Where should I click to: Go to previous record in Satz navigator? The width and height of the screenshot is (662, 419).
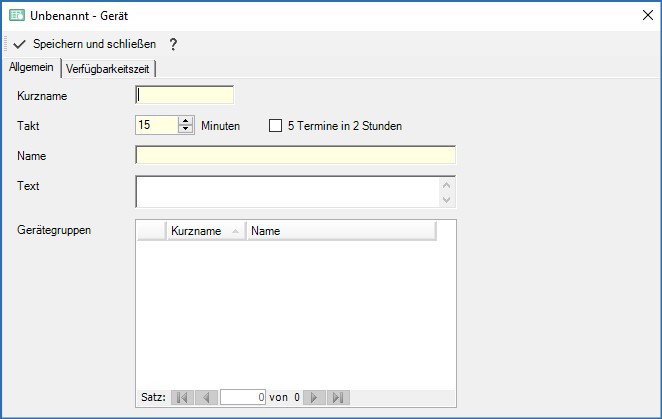[x=205, y=397]
